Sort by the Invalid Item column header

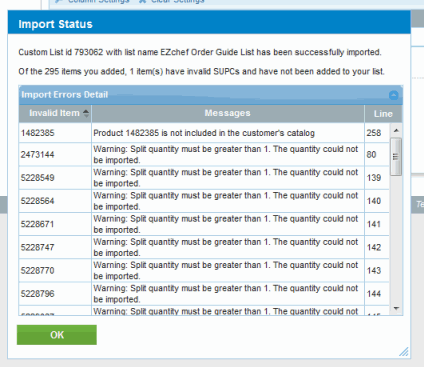coord(55,113)
